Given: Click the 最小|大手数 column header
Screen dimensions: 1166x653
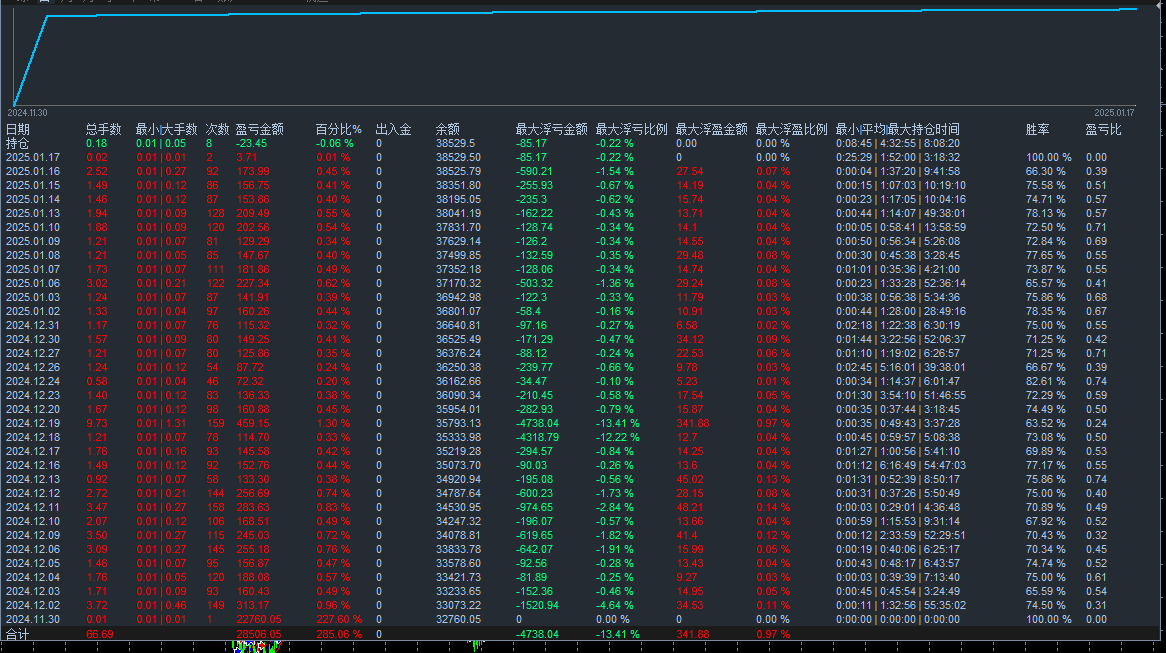Looking at the screenshot, I should [167, 129].
